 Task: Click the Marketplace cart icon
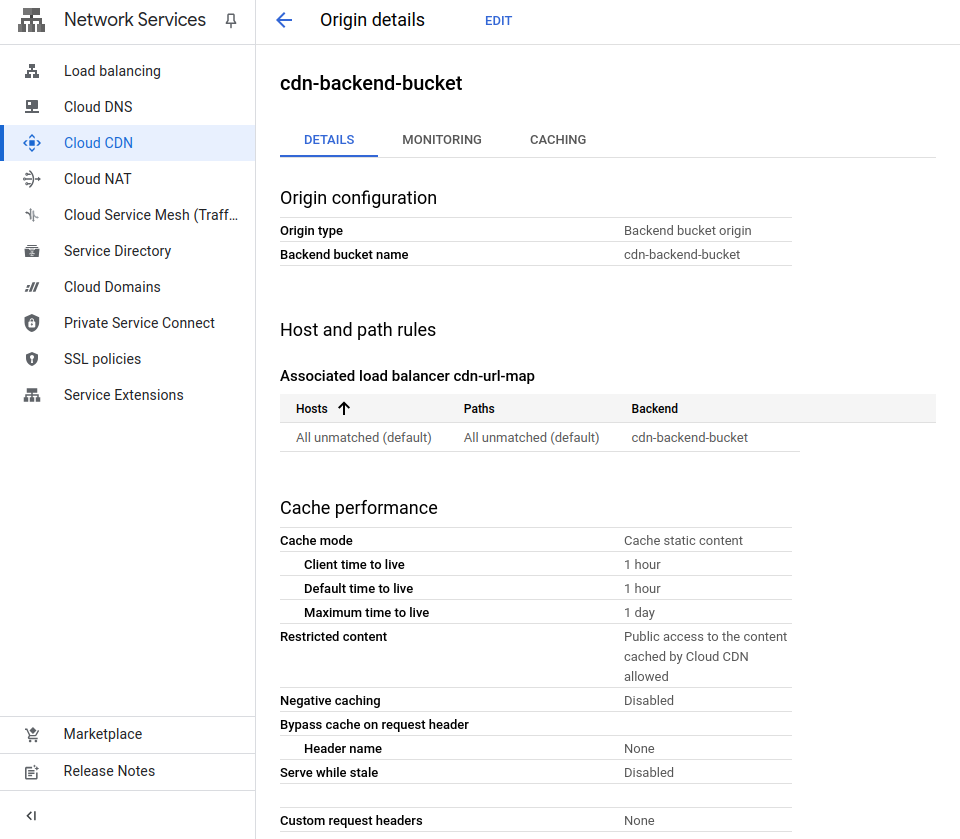click(32, 734)
